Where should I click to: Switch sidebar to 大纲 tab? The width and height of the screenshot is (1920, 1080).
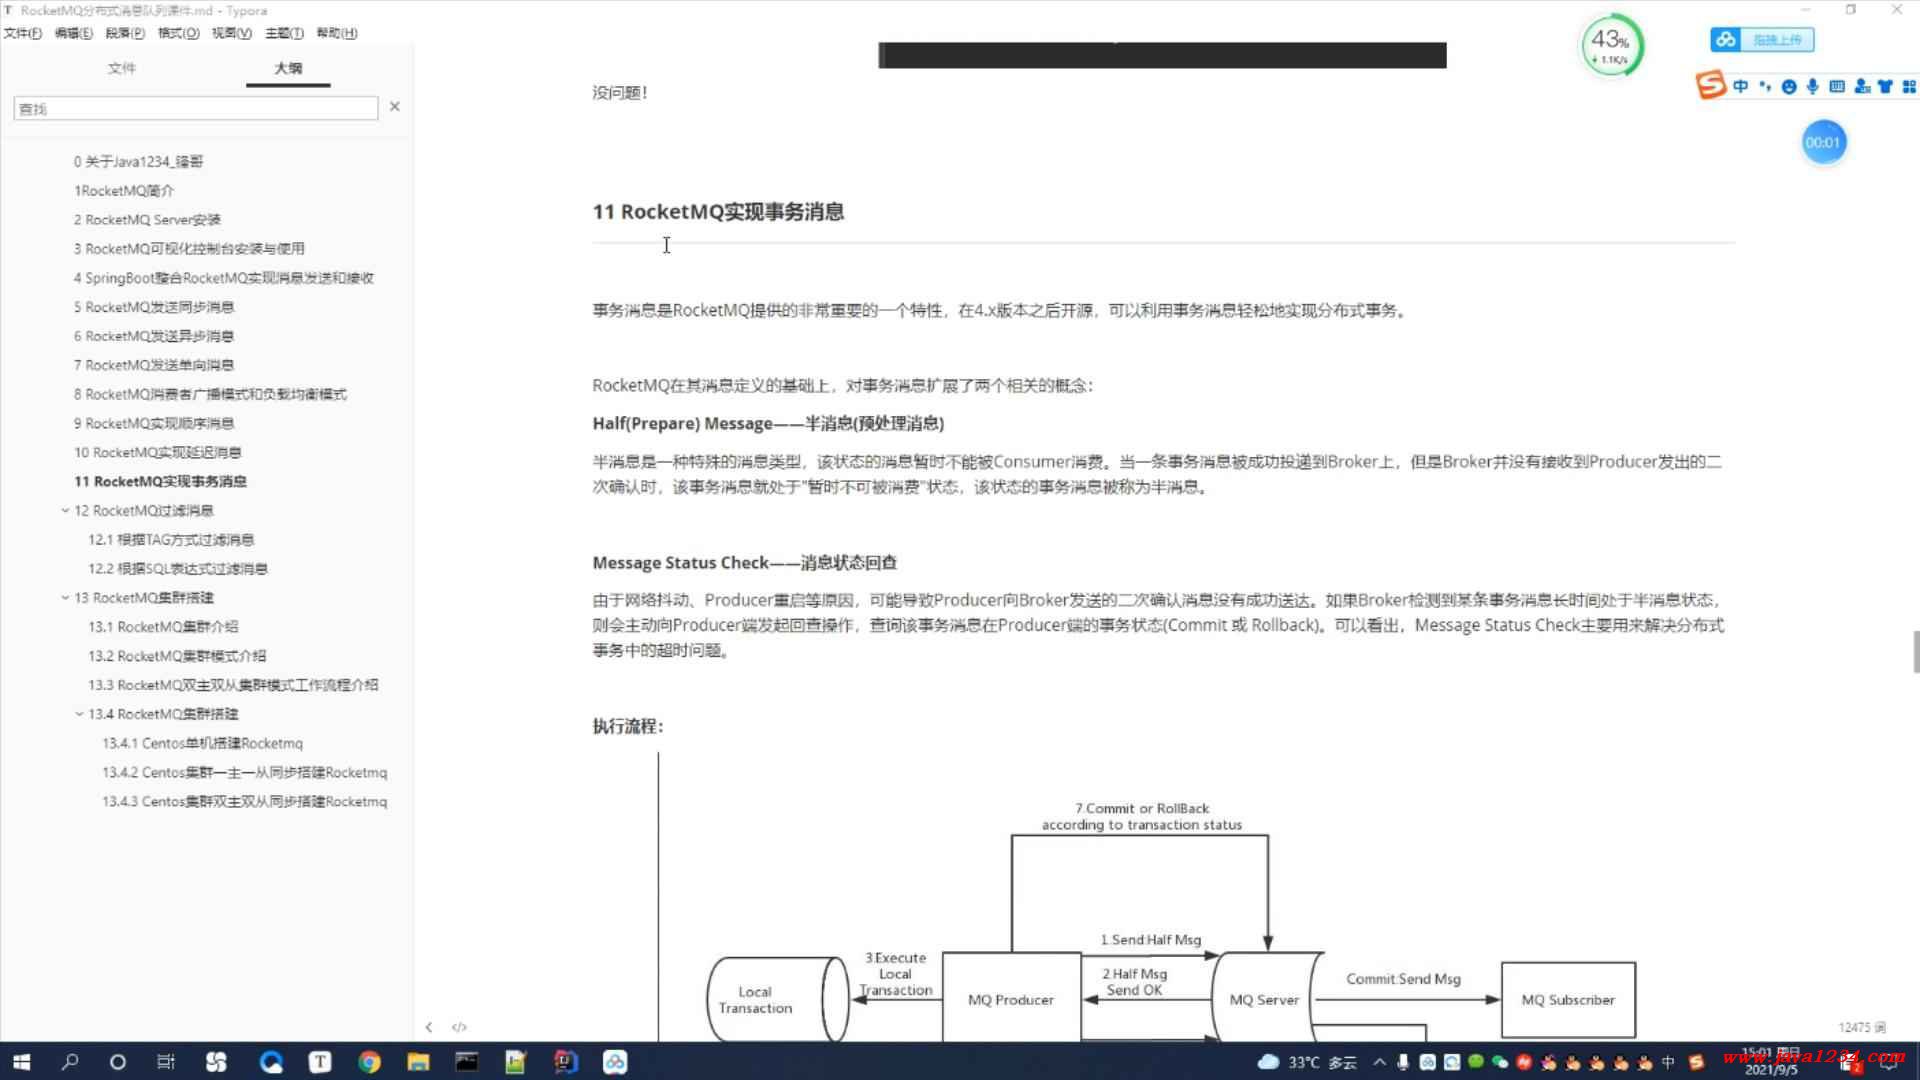point(288,68)
